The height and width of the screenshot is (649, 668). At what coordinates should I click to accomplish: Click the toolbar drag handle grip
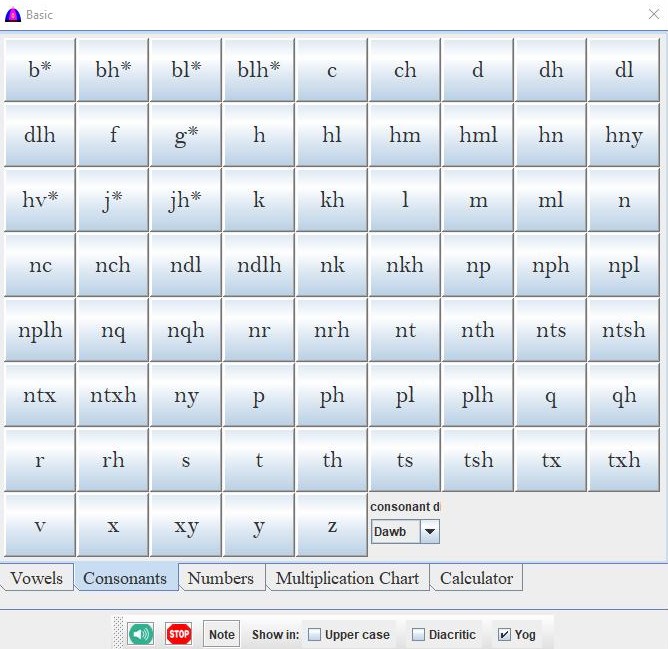[x=118, y=634]
